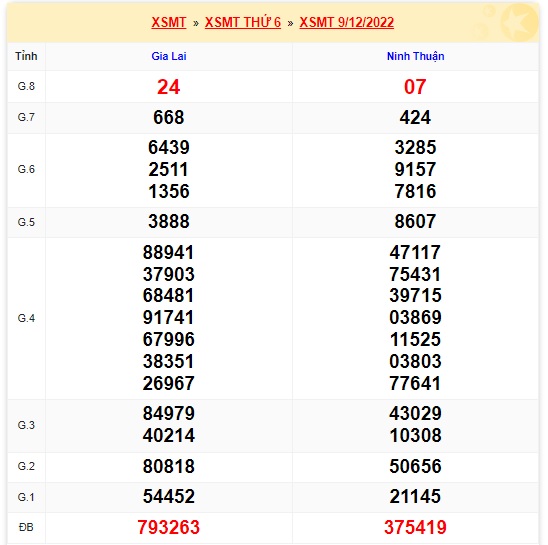Select the G.4 row label
This screenshot has width=548, height=545.
click(x=26, y=318)
